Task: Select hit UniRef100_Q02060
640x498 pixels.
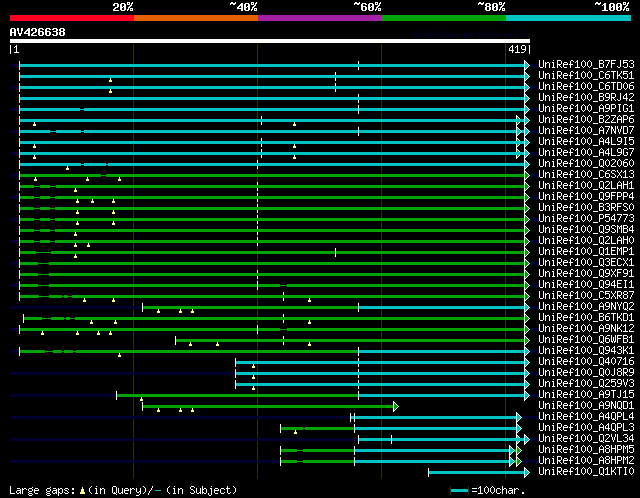Action: click(x=586, y=164)
